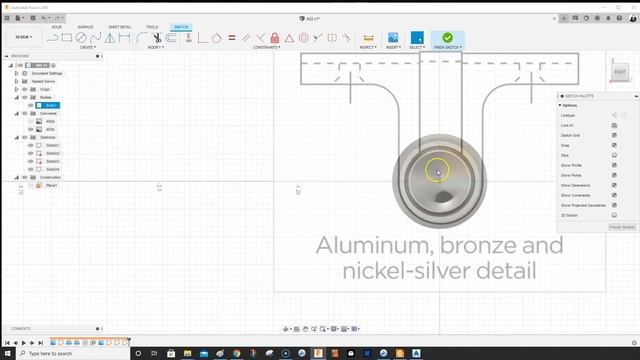640x360 pixels.
Task: Toggle the Show Projected Geometries checkbox
Action: 614,205
